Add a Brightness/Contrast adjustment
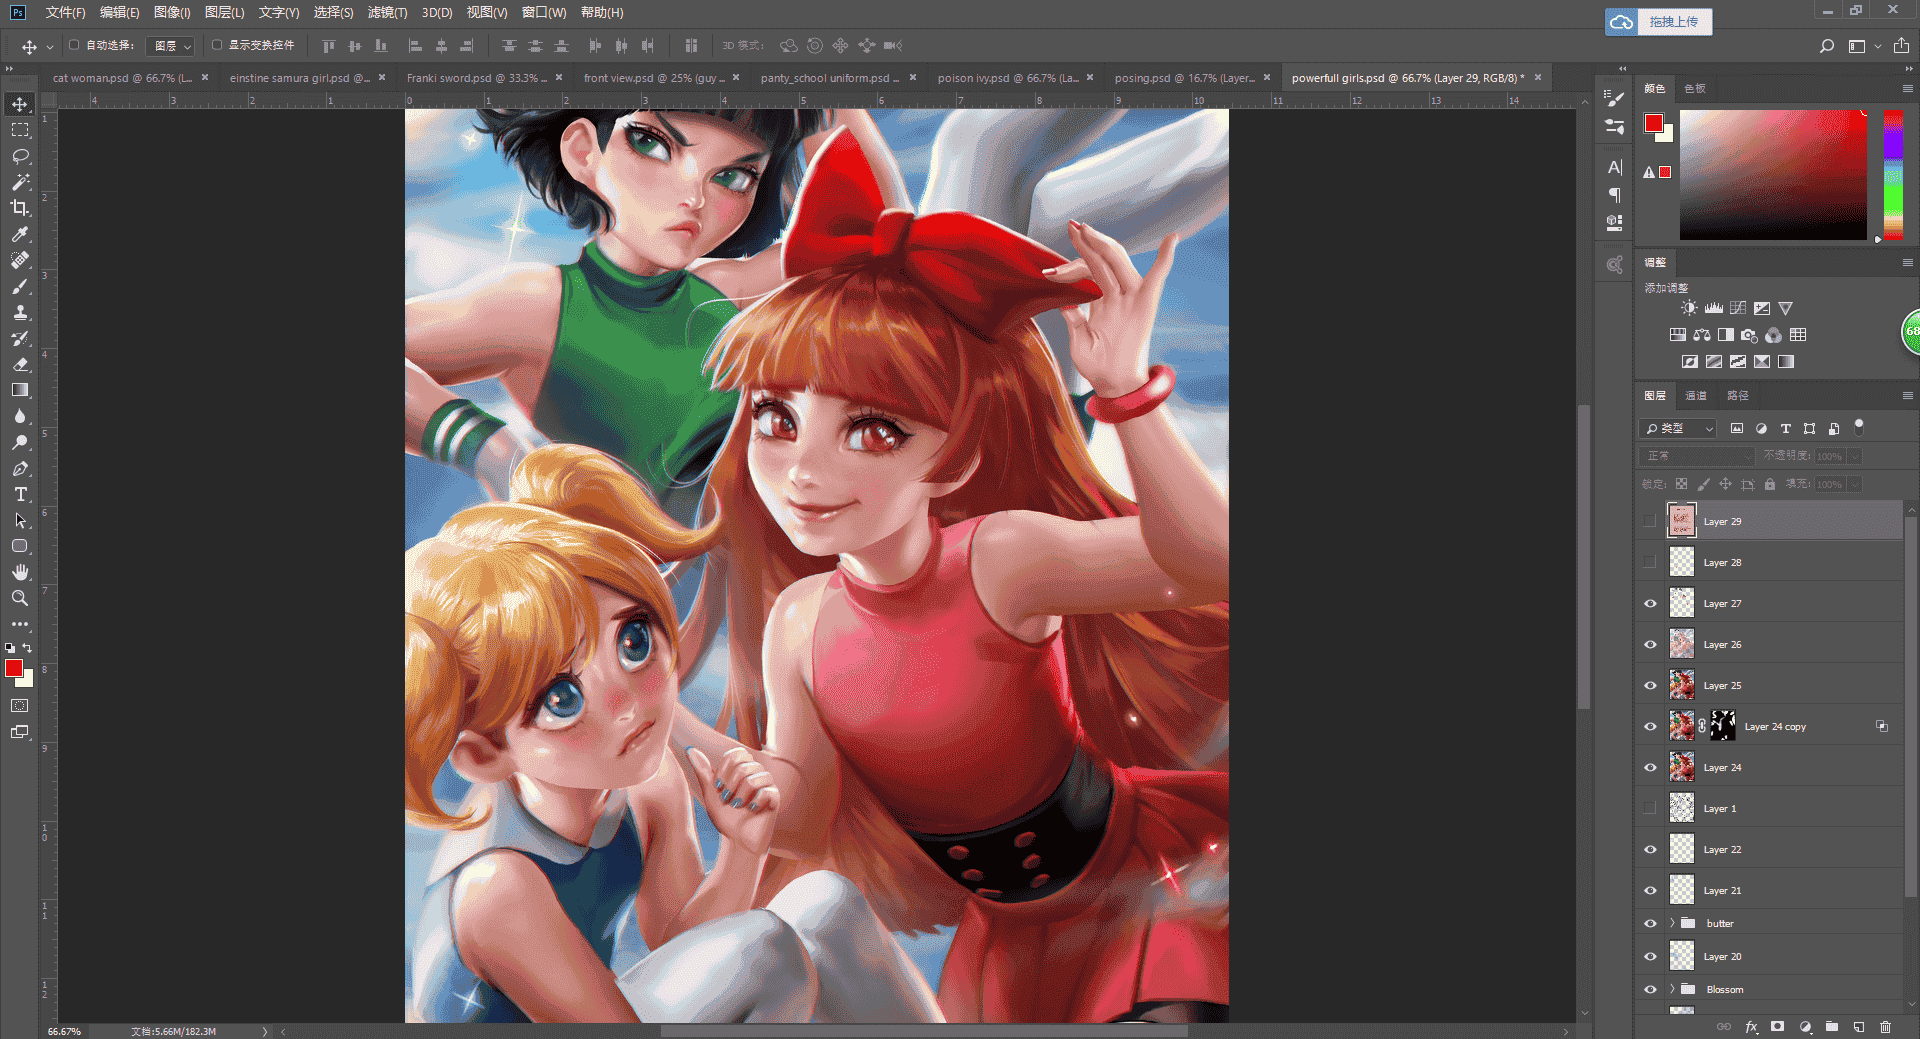1920x1039 pixels. pos(1689,308)
